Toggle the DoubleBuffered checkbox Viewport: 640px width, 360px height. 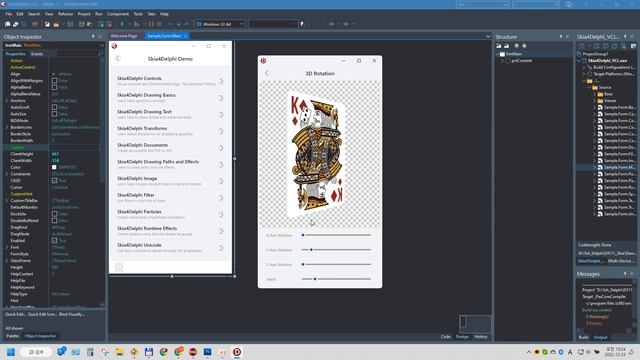(54, 220)
